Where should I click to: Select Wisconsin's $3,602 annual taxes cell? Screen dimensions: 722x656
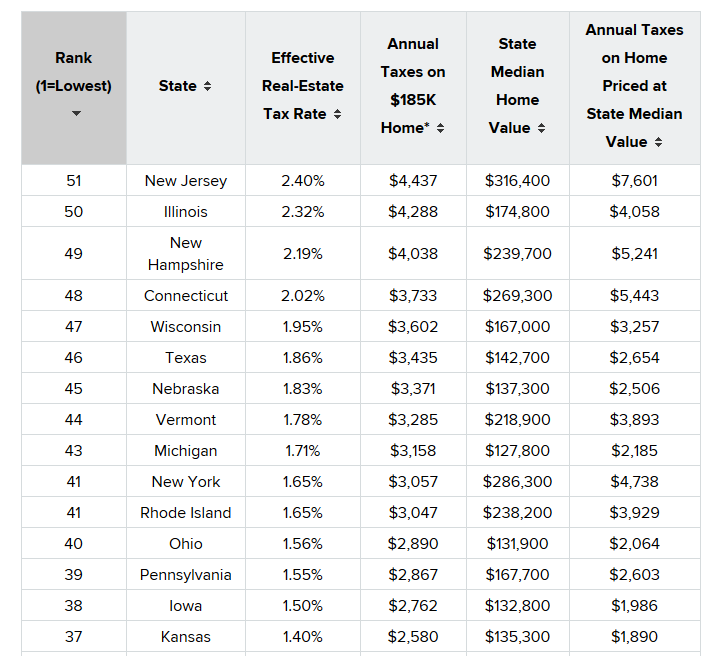(x=413, y=327)
